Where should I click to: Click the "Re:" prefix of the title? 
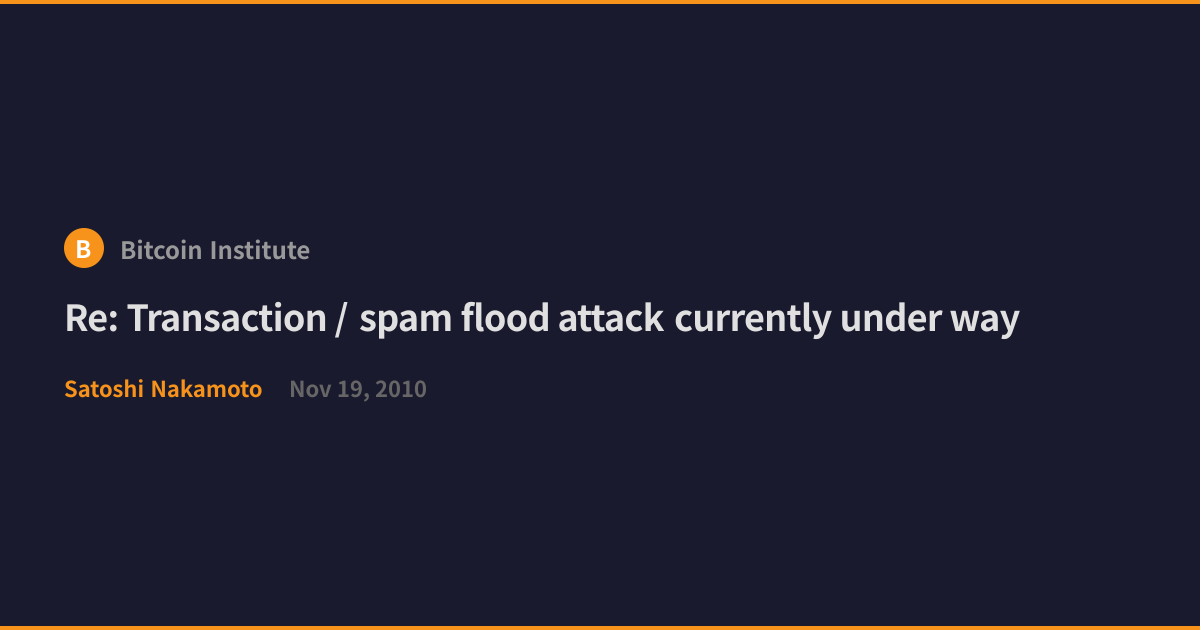tap(91, 319)
